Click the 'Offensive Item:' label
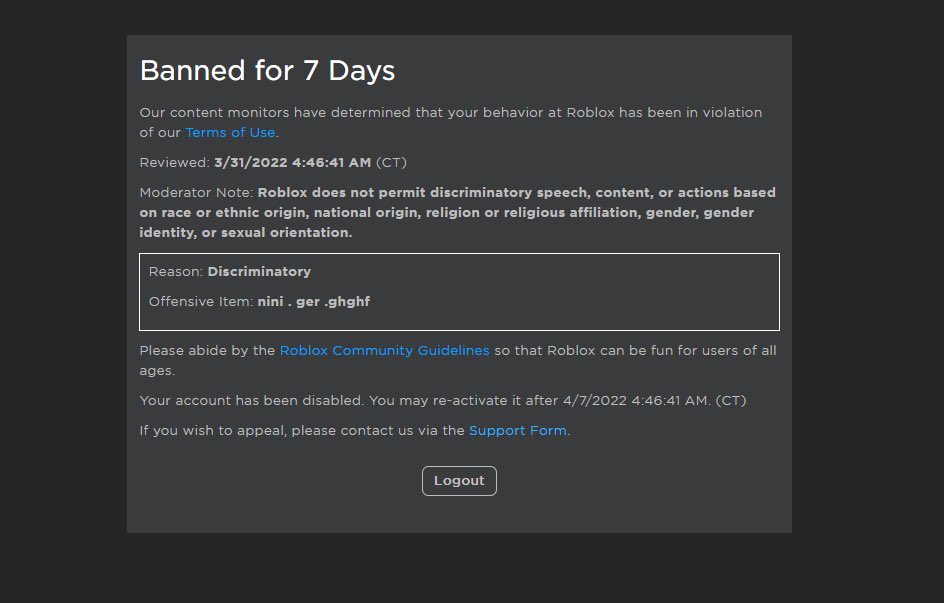Screen dimensions: 944x603 point(201,302)
